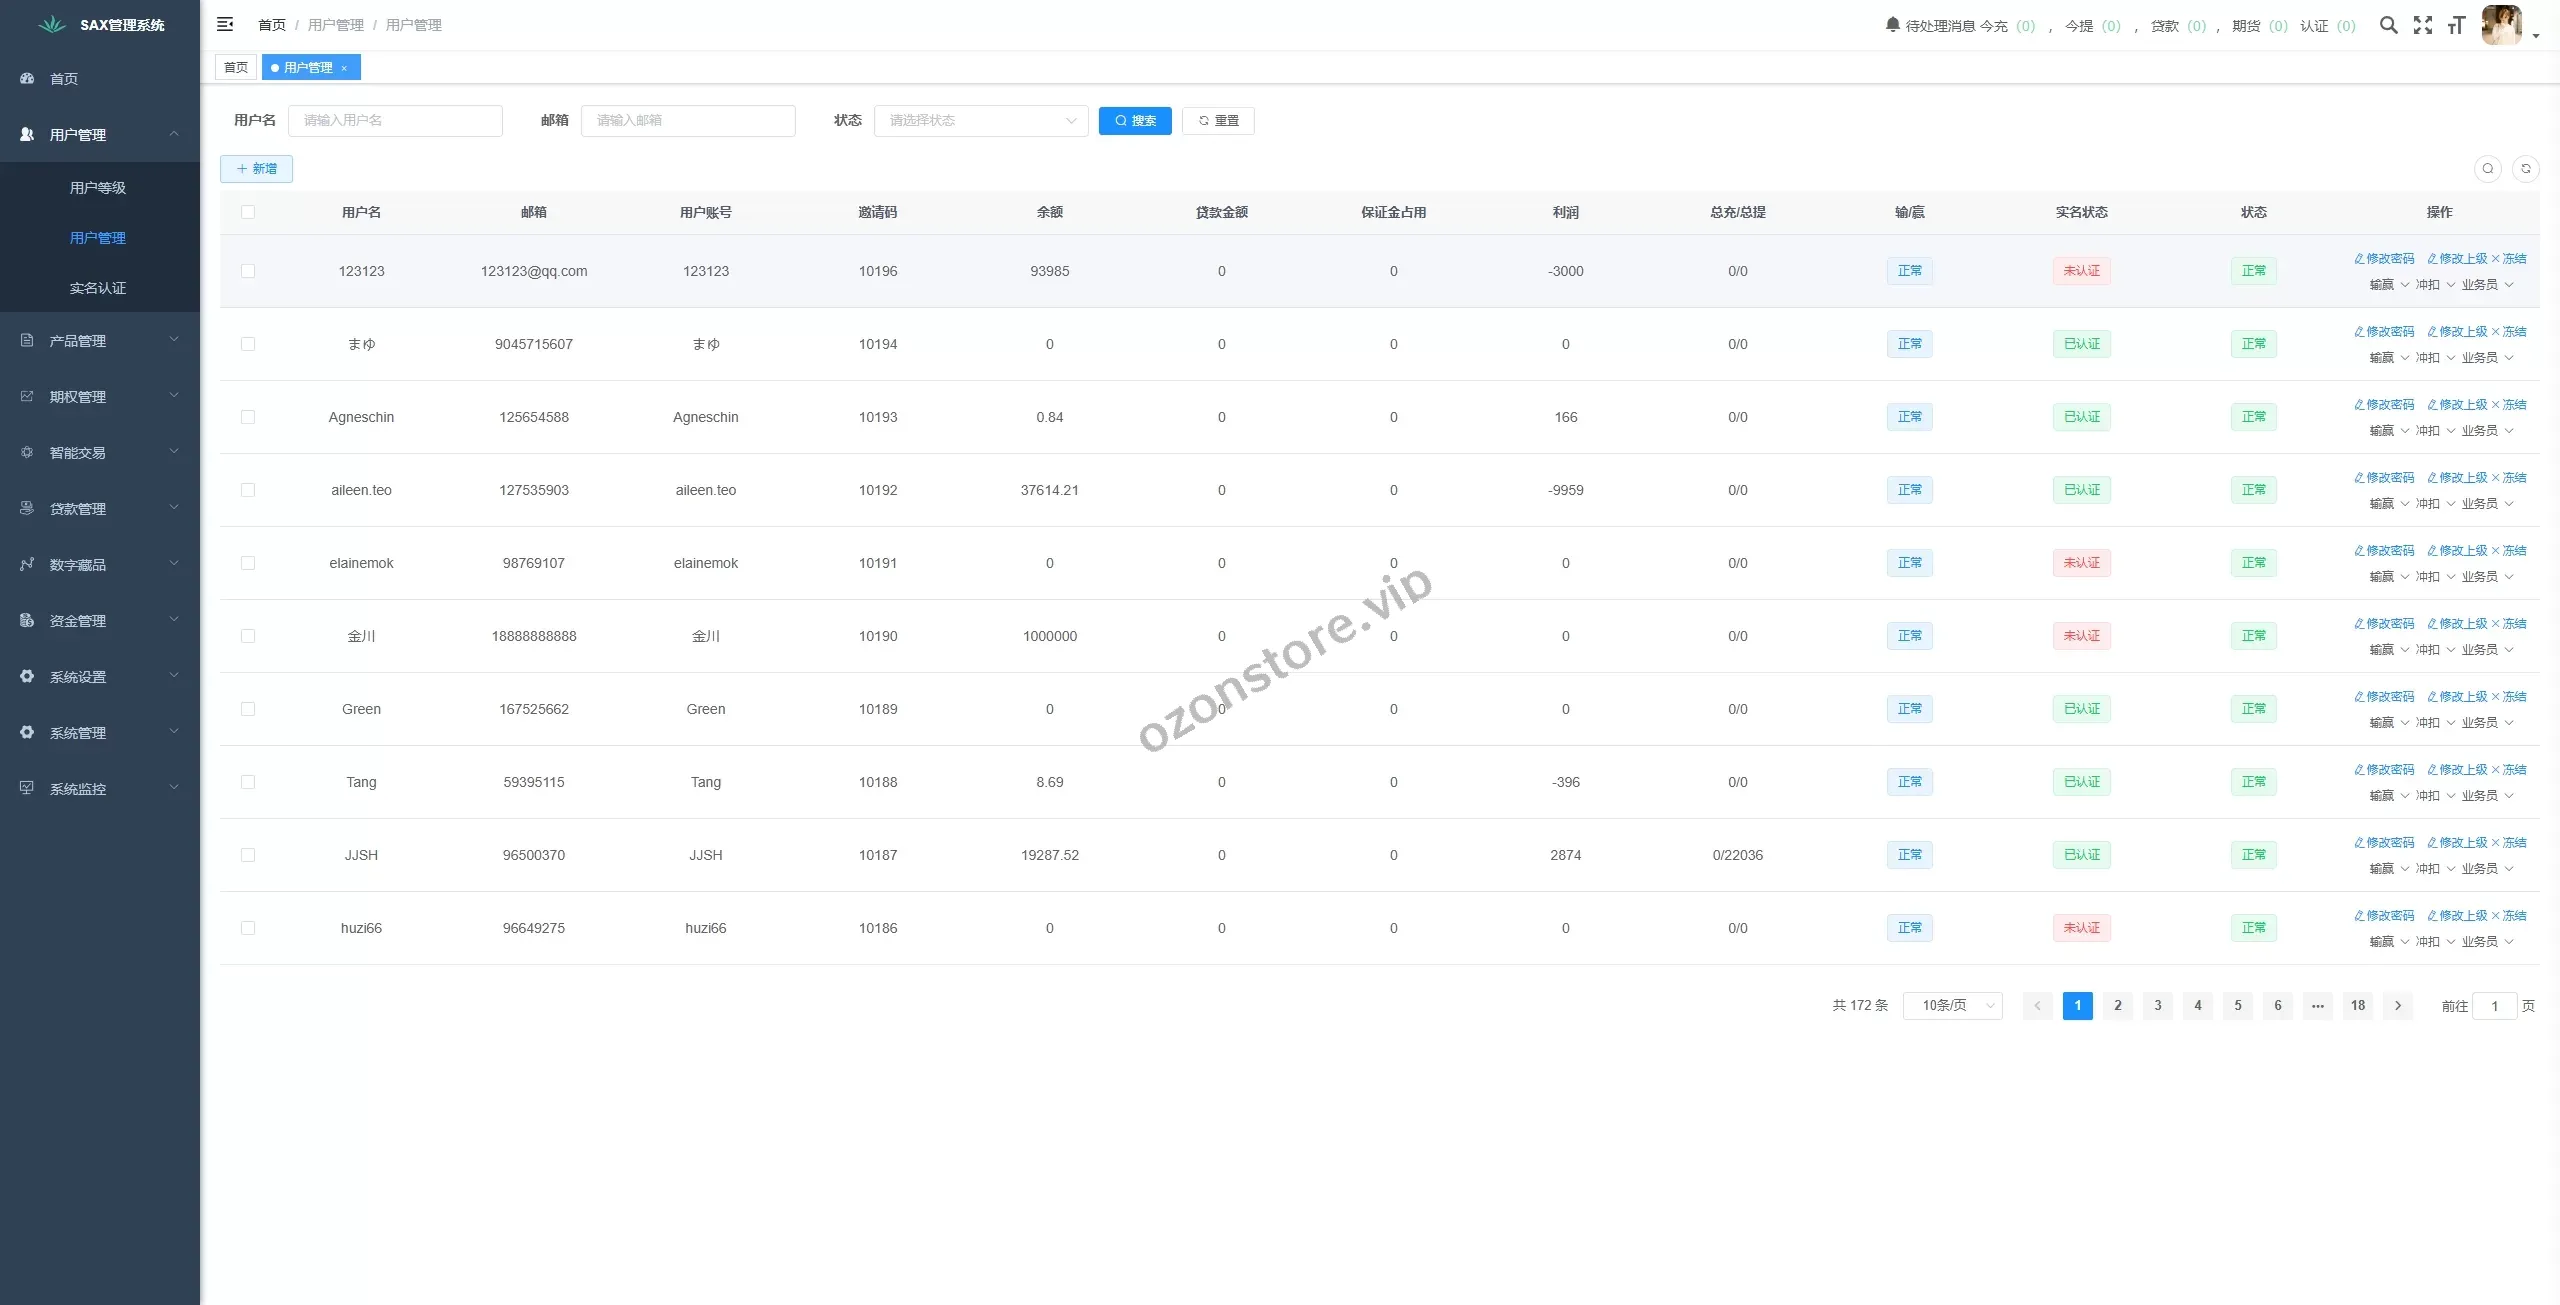This screenshot has height=1305, width=2560.
Task: Check the select-all header checkbox
Action: [x=248, y=212]
